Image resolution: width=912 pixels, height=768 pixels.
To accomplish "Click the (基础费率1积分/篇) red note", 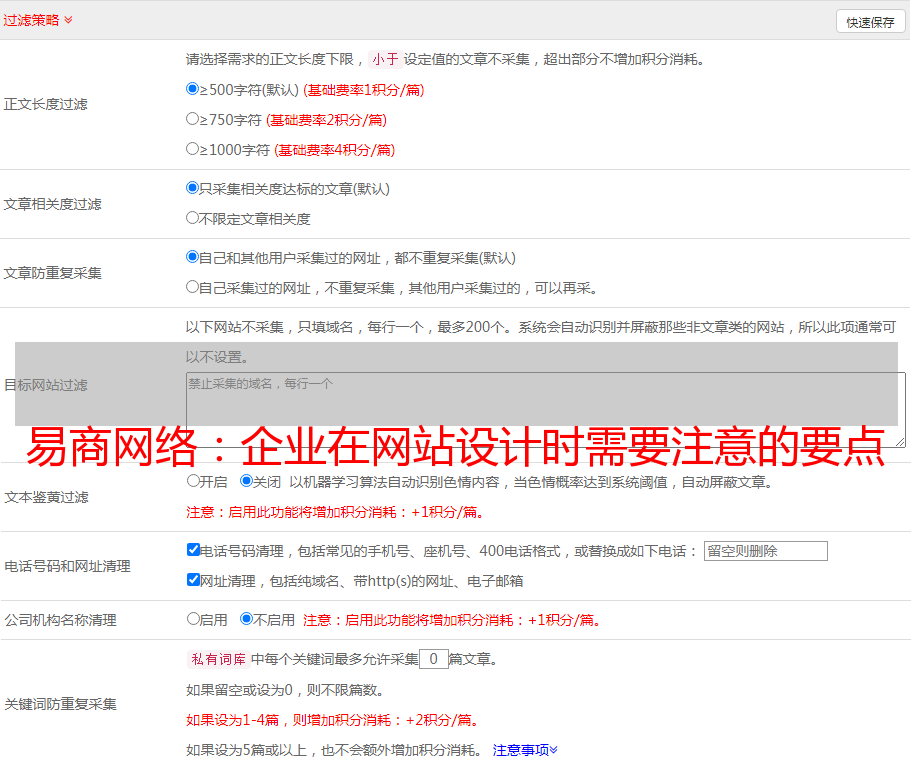I will pyautogui.click(x=364, y=90).
